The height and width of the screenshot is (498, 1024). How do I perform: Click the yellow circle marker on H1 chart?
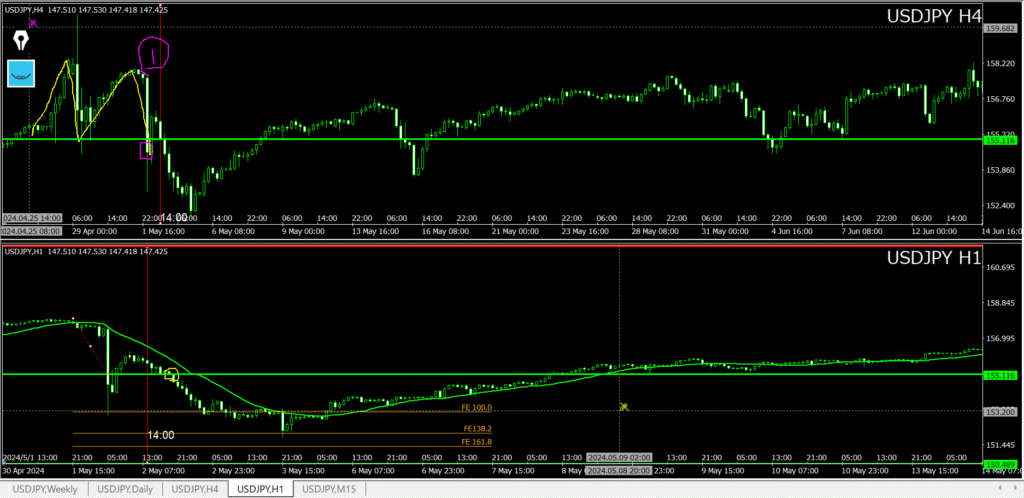(x=172, y=375)
